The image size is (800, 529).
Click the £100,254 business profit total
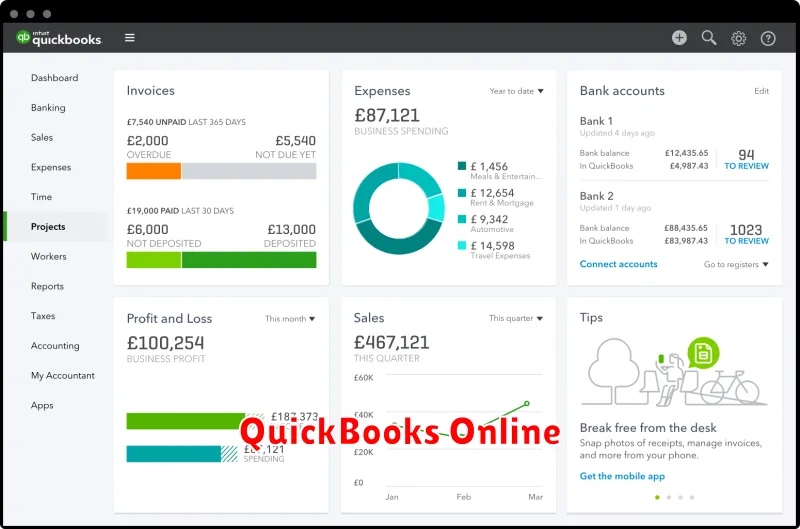point(165,343)
